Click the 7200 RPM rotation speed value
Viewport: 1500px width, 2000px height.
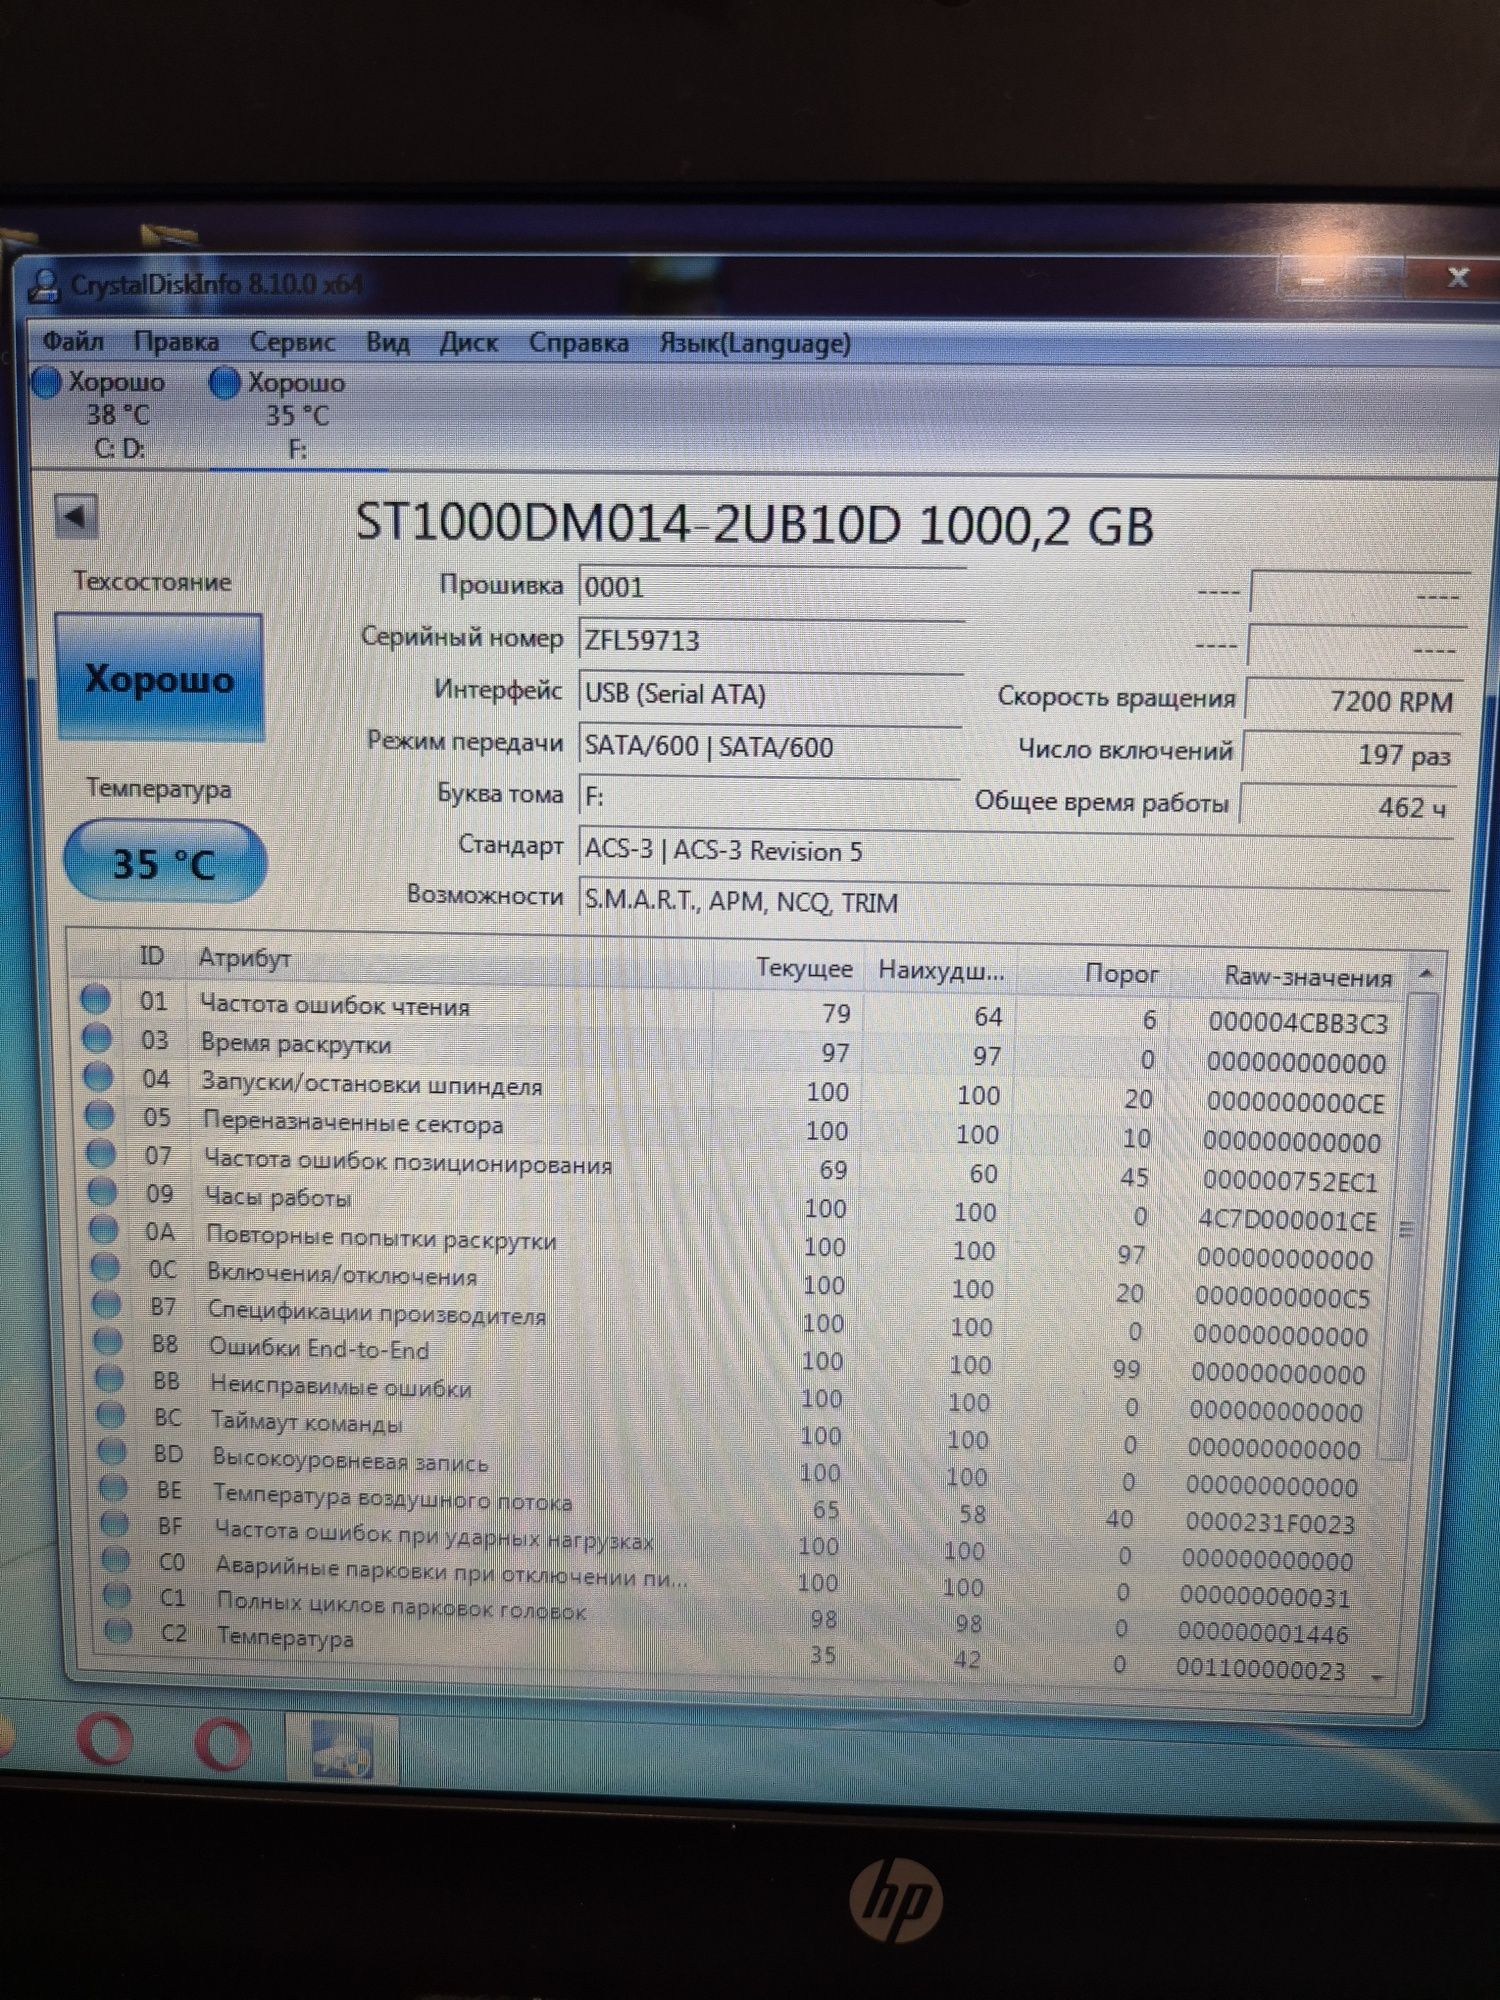1353,700
